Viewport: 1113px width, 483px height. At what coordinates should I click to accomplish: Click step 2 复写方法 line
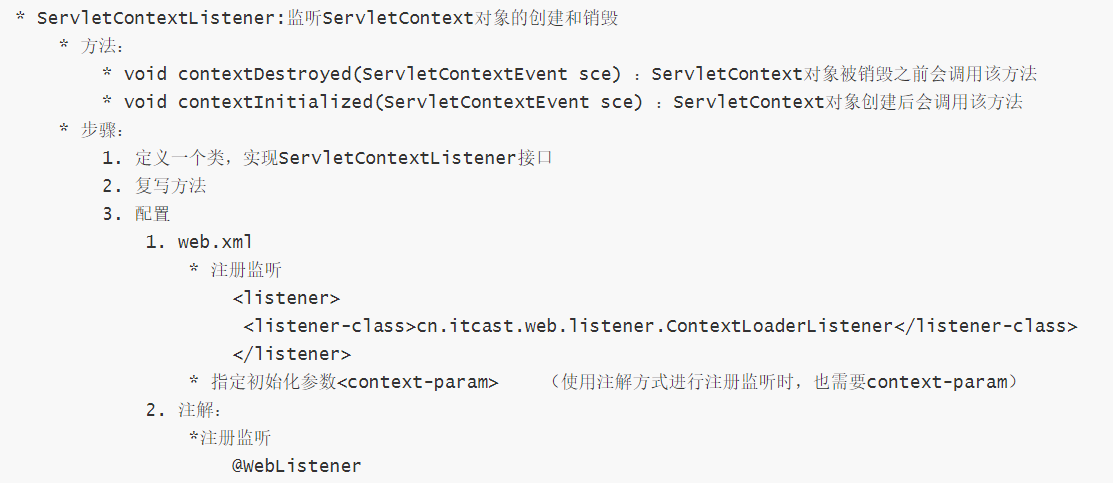click(155, 186)
